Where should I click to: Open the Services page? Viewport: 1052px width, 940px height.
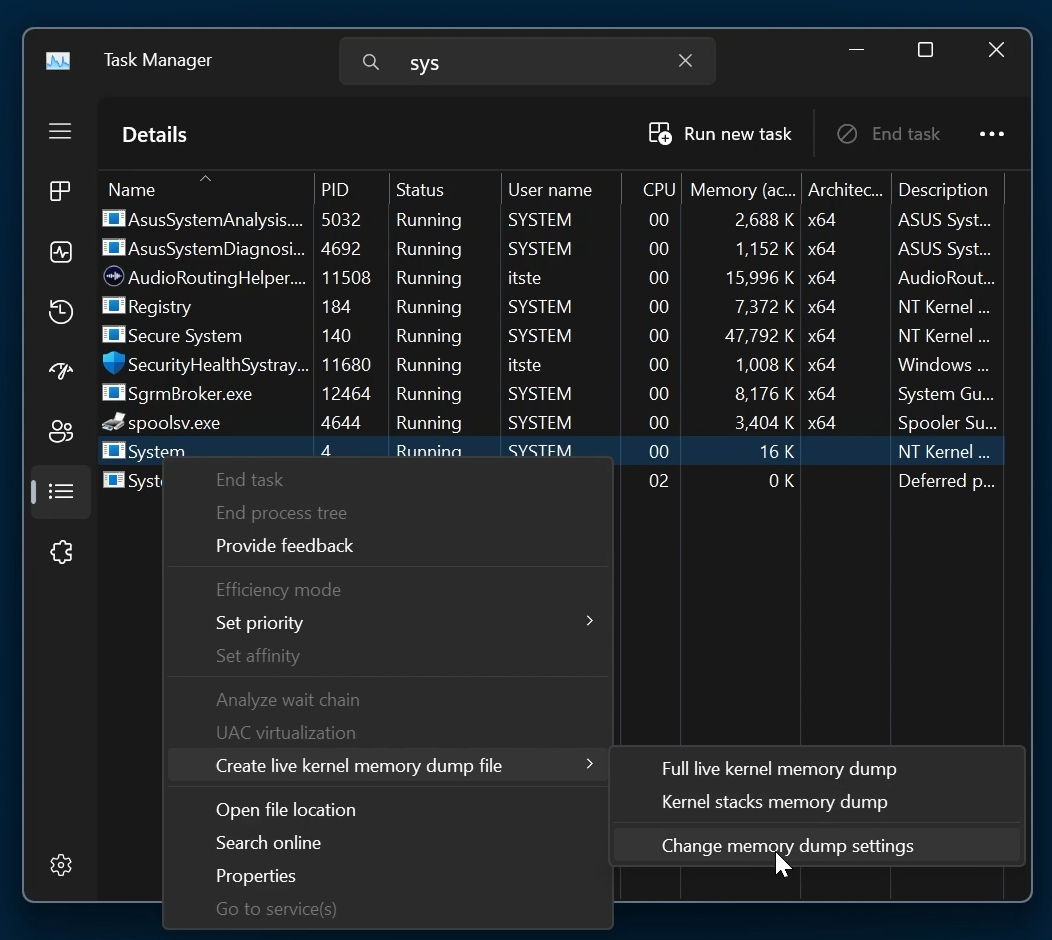(60, 551)
